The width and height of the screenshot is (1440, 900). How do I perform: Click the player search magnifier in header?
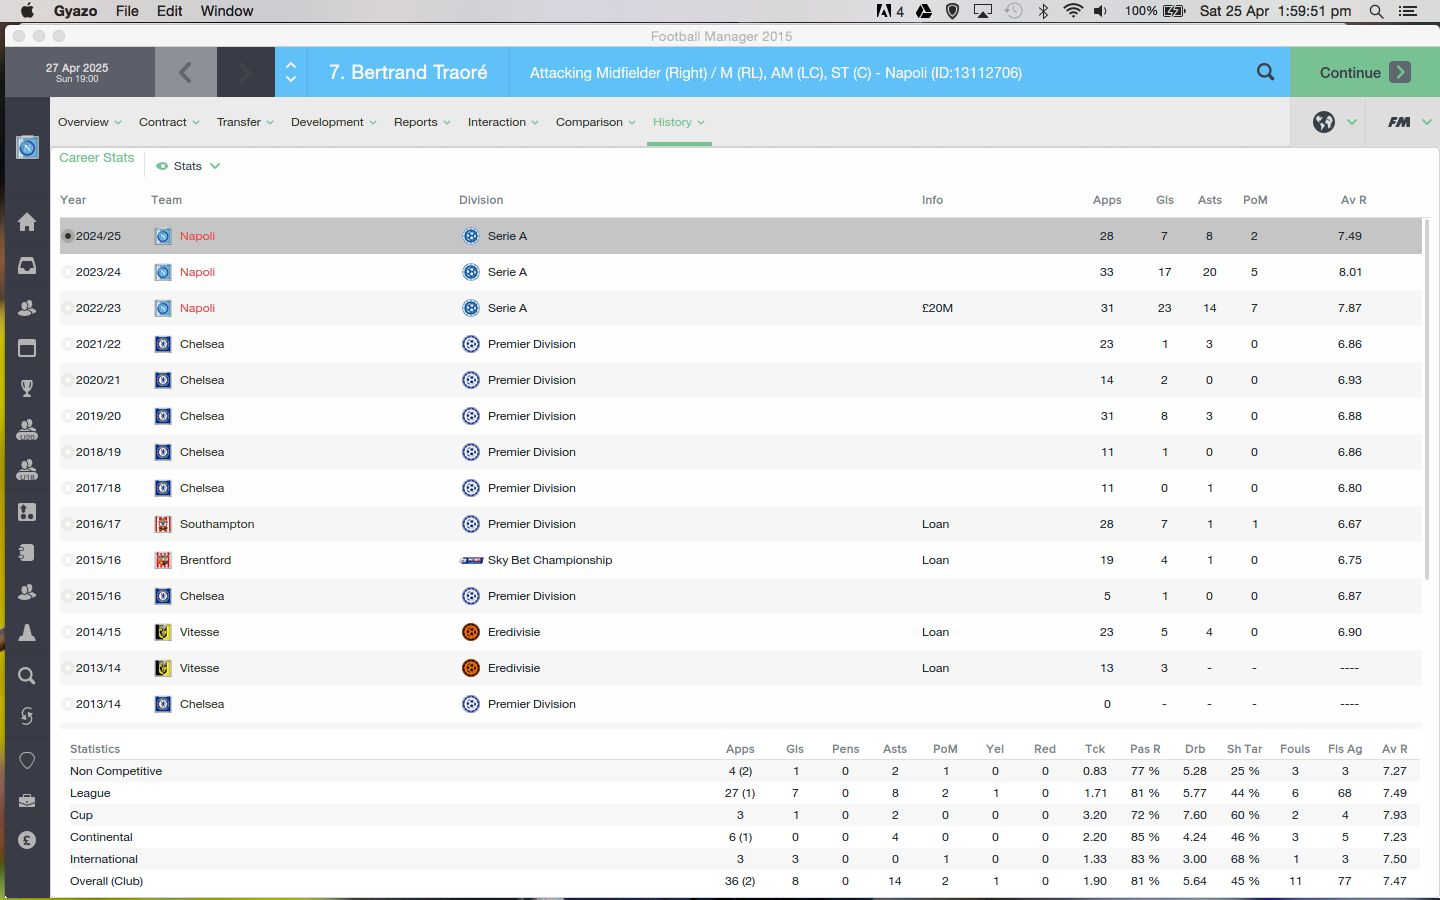pyautogui.click(x=1265, y=72)
